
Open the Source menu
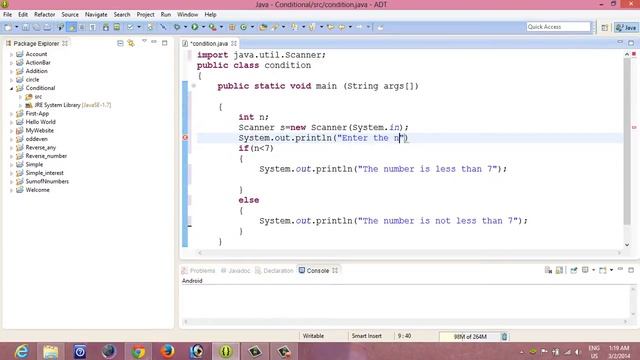pyautogui.click(x=70, y=15)
